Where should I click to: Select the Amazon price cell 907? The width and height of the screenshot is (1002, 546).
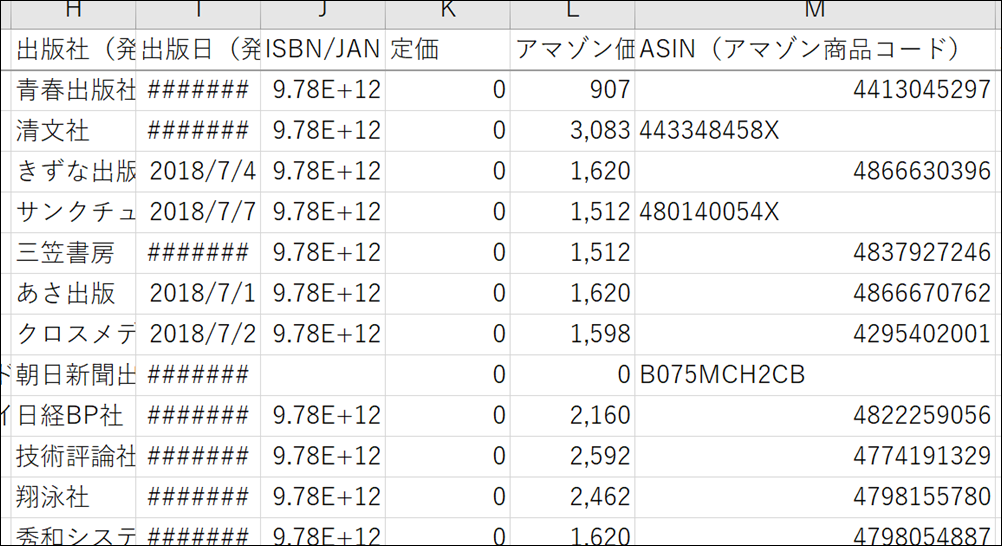point(572,90)
